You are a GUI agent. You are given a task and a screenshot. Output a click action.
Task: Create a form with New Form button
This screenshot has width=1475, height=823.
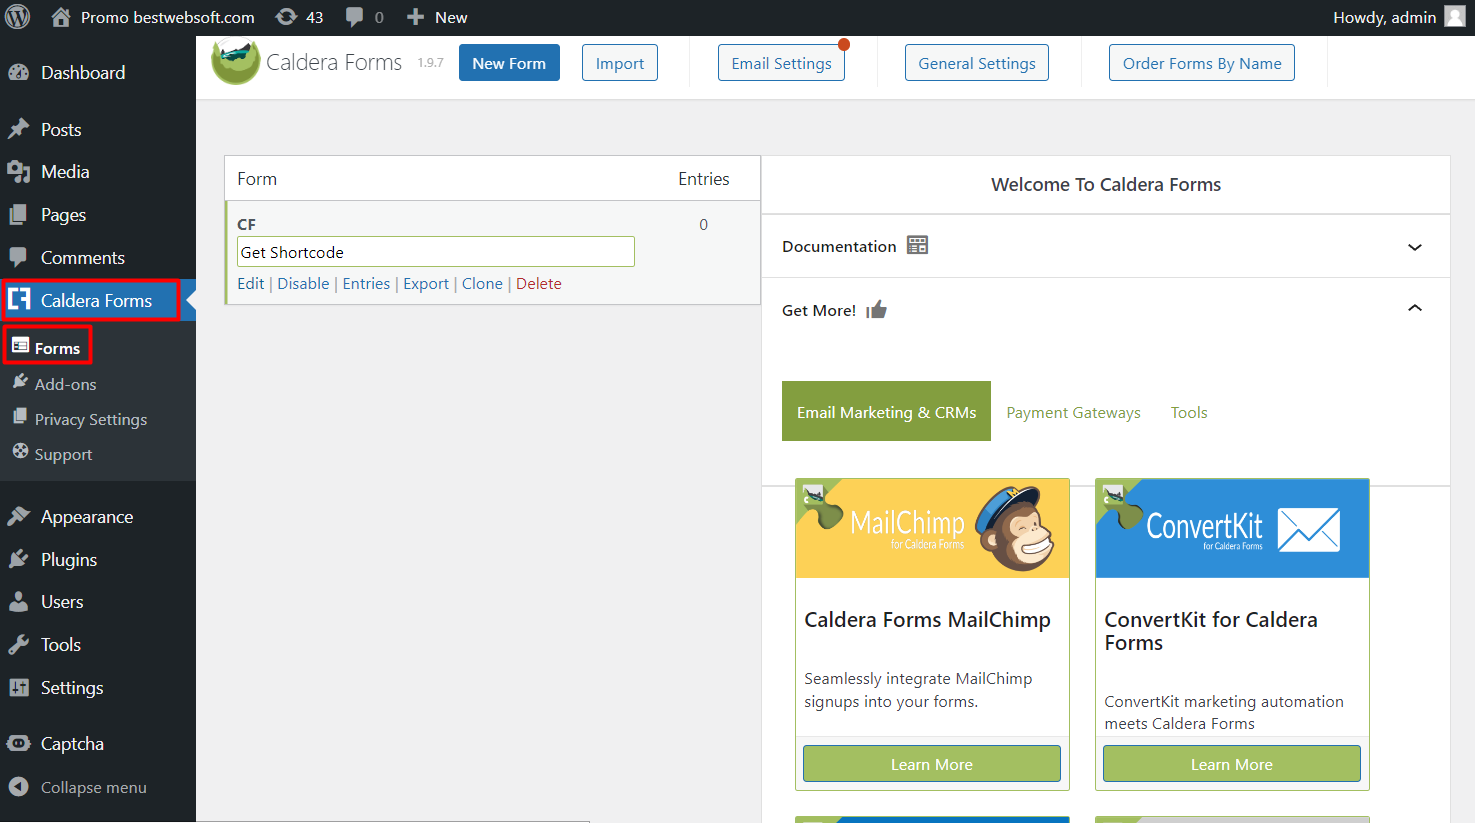509,63
